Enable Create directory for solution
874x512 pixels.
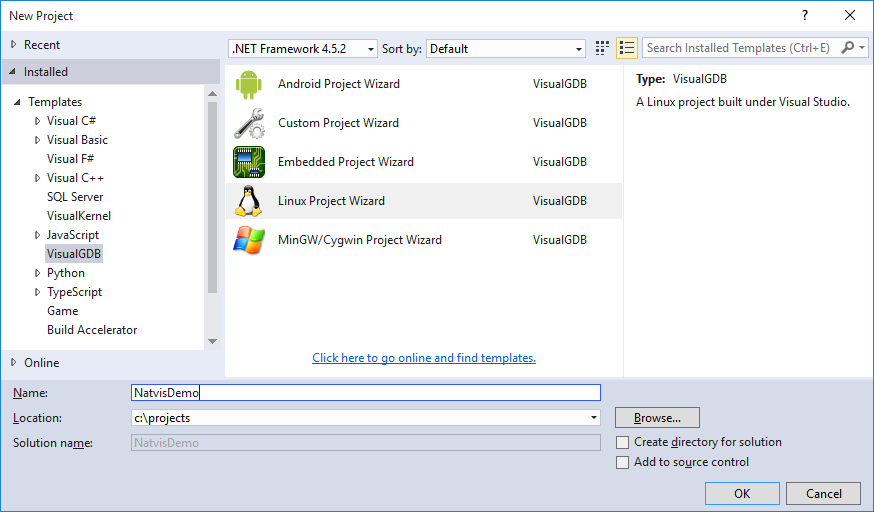point(623,442)
